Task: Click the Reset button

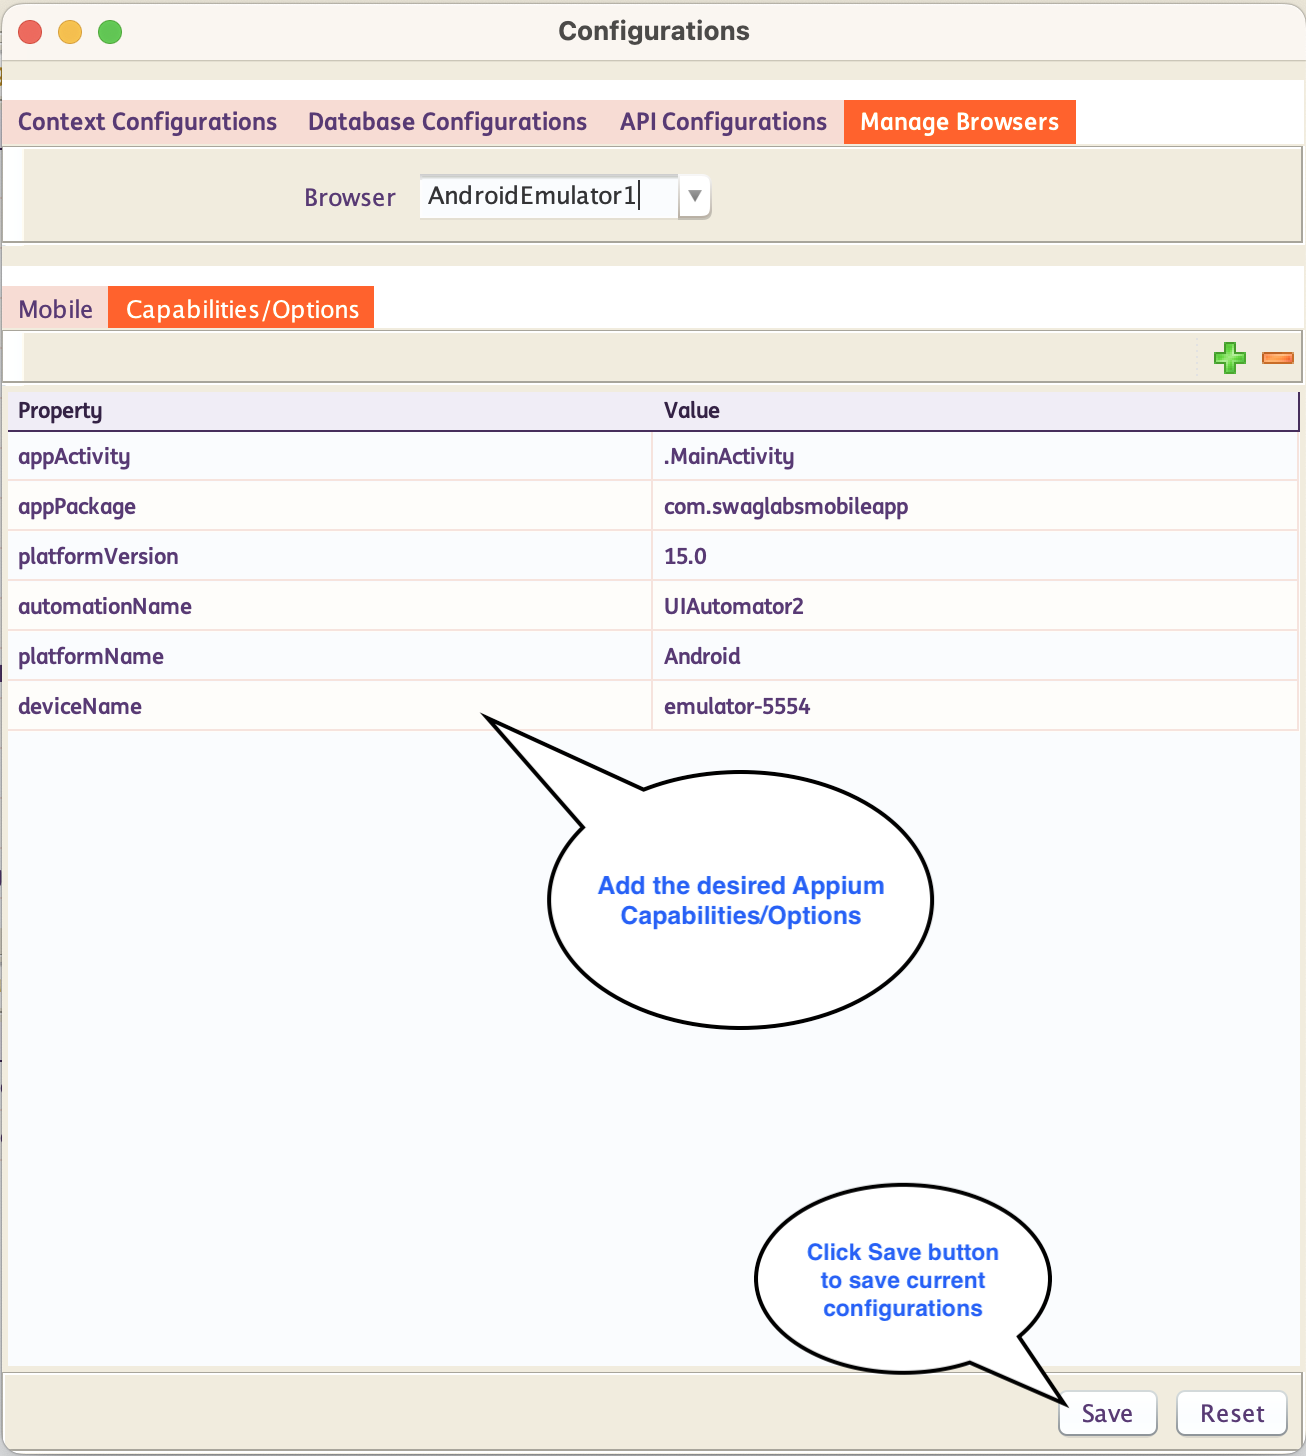Action: (x=1231, y=1413)
